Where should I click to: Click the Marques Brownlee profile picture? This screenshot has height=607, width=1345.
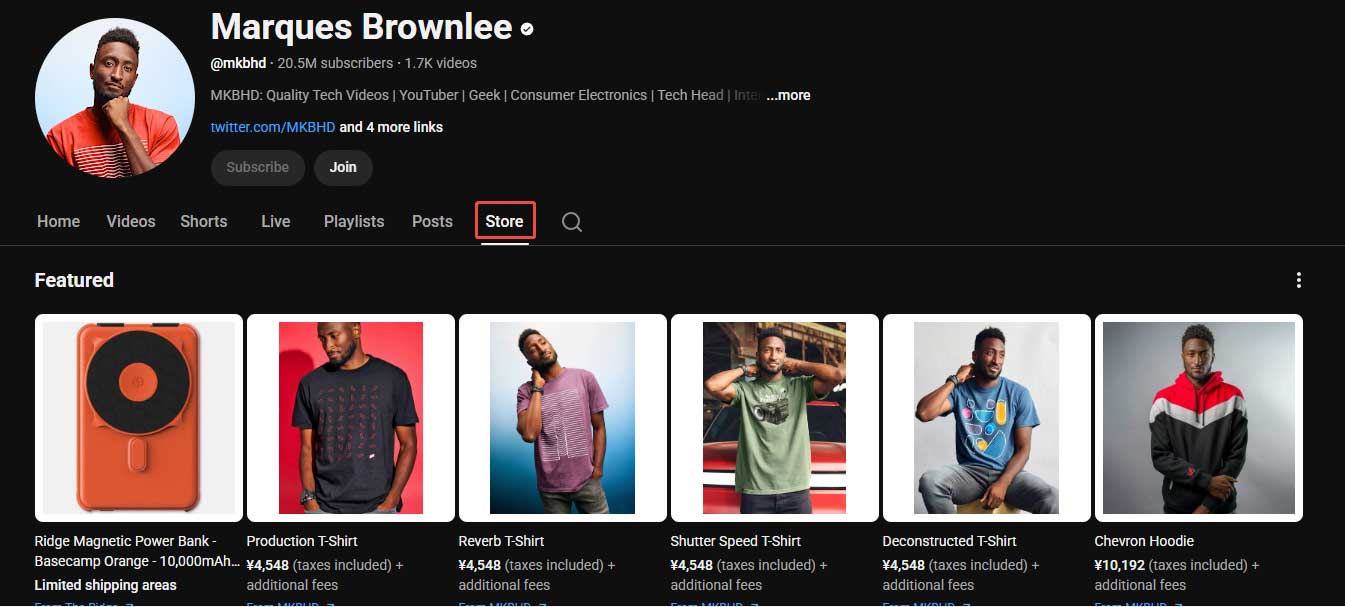(x=115, y=96)
